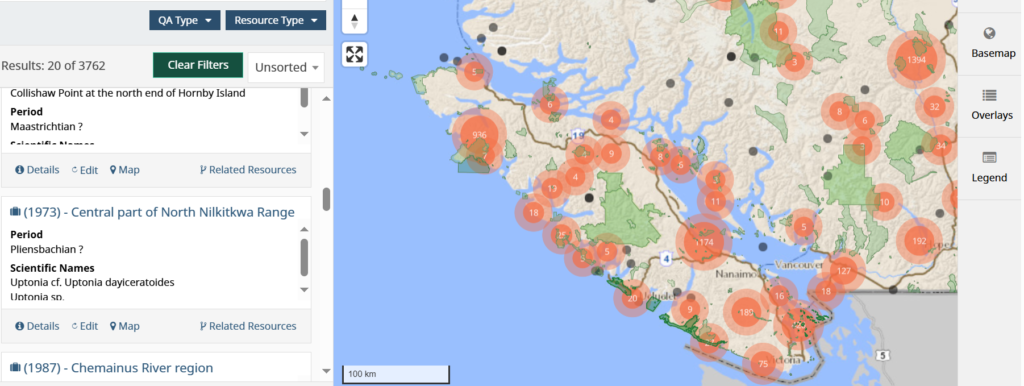
Task: Open the Basemap panel globe icon
Action: [x=989, y=34]
